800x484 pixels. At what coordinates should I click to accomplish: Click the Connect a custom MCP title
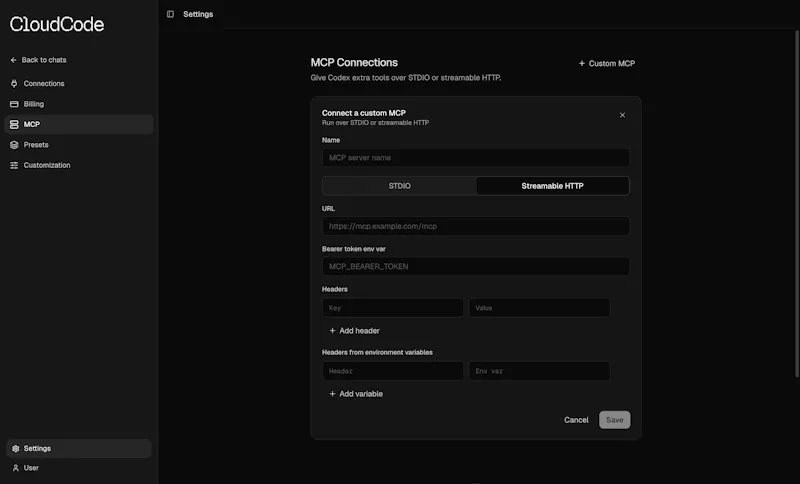pyautogui.click(x=364, y=113)
